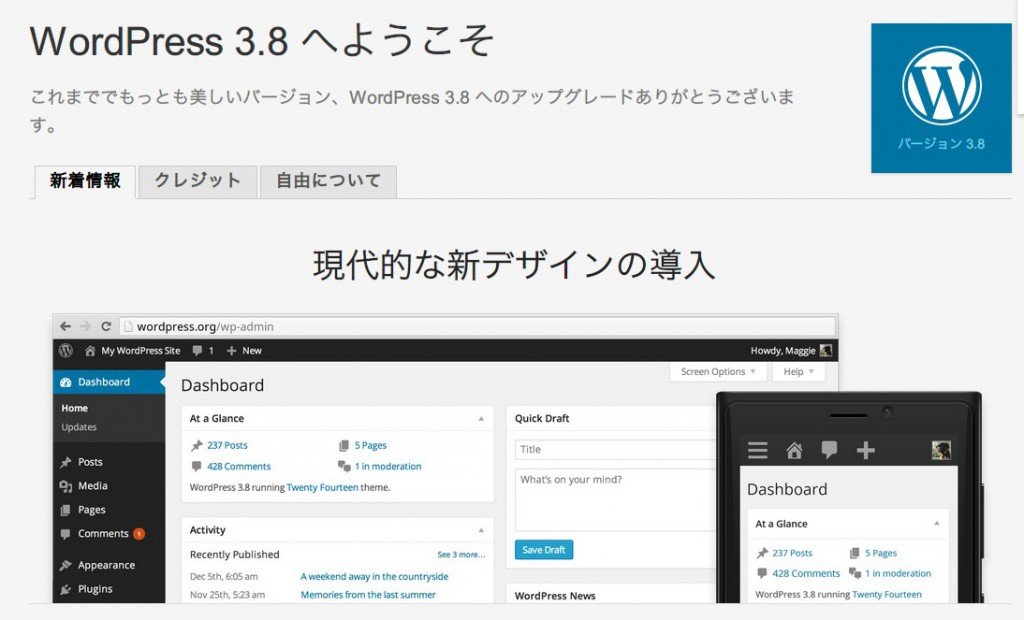The image size is (1024, 620).
Task: Collapse the Activity widget arrow
Action: [481, 531]
